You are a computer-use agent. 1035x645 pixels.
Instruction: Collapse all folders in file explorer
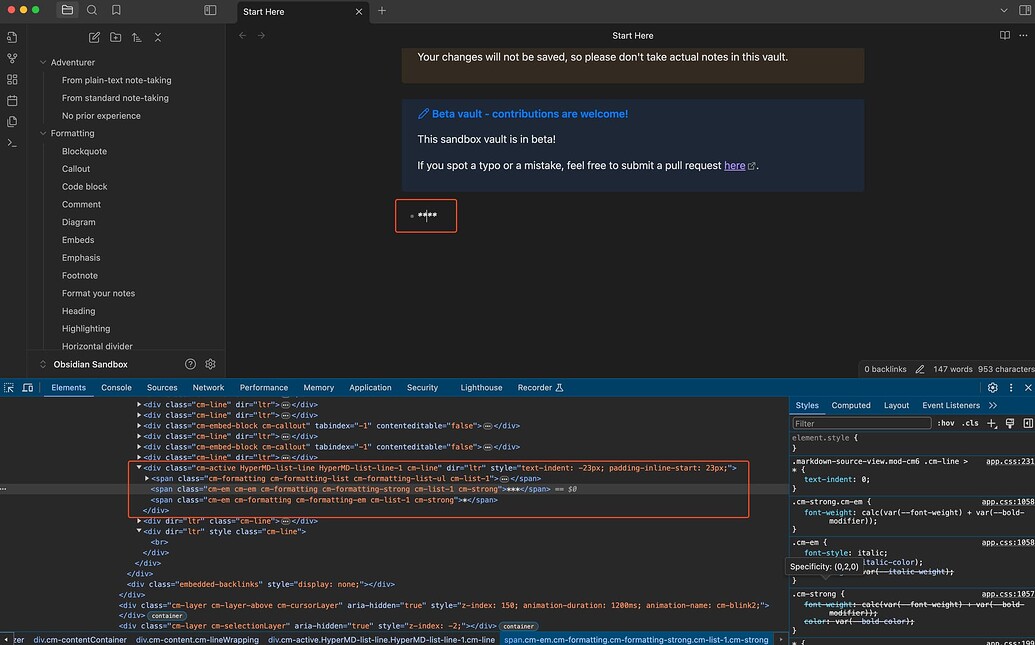[158, 38]
